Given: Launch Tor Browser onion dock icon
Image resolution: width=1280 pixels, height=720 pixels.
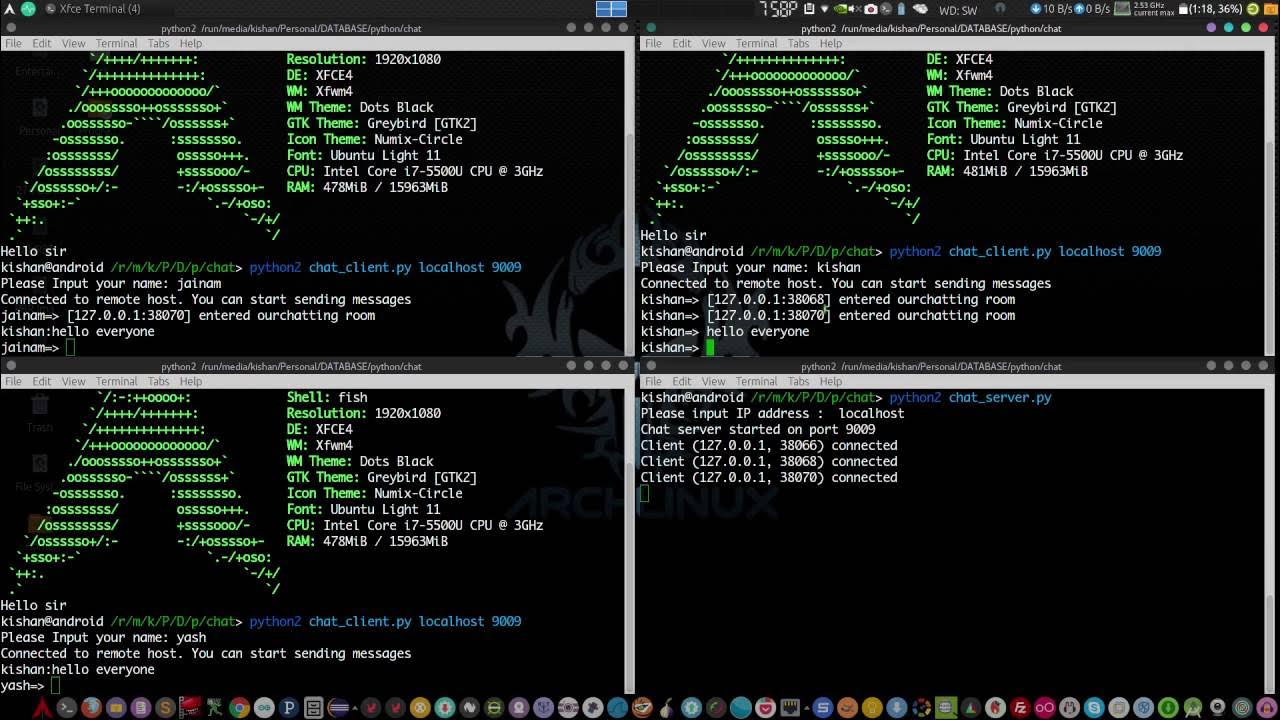Looking at the screenshot, I should [x=667, y=708].
